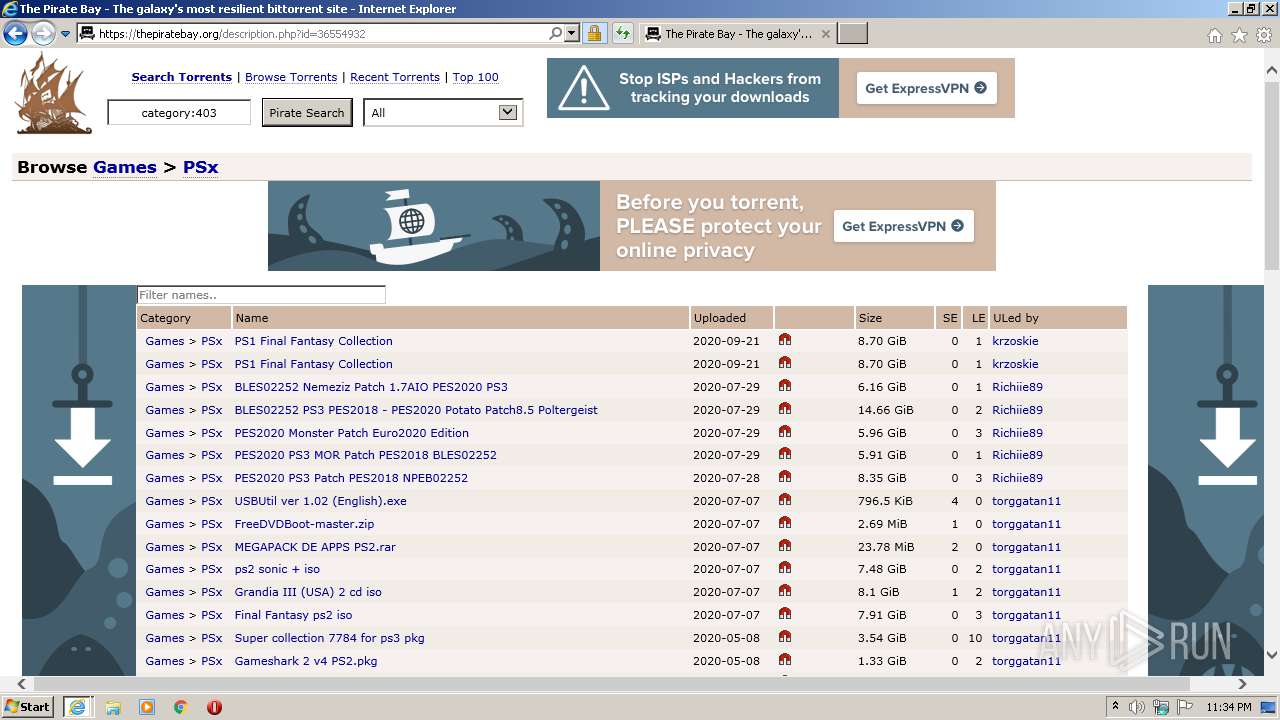Click the vertical scrollbar down arrow
This screenshot has height=720, width=1280.
point(1272,656)
